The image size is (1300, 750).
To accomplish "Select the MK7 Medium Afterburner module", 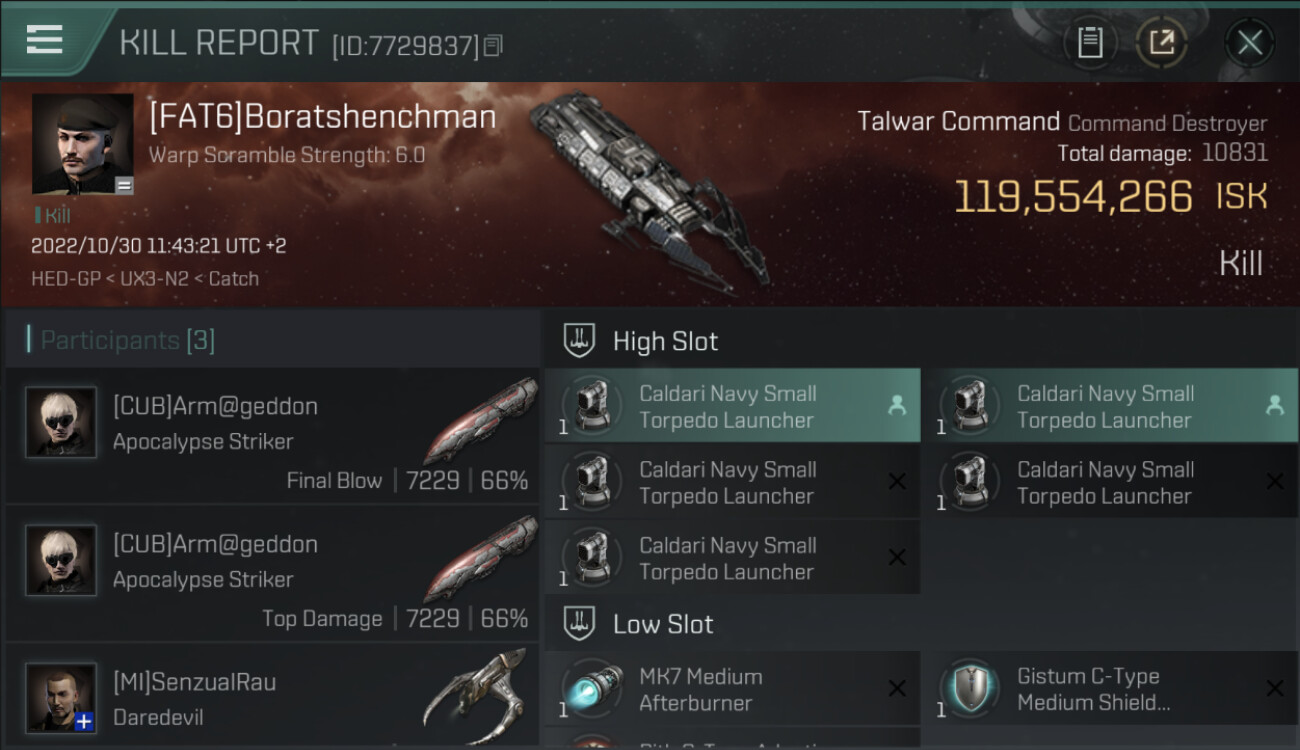I will [x=731, y=689].
